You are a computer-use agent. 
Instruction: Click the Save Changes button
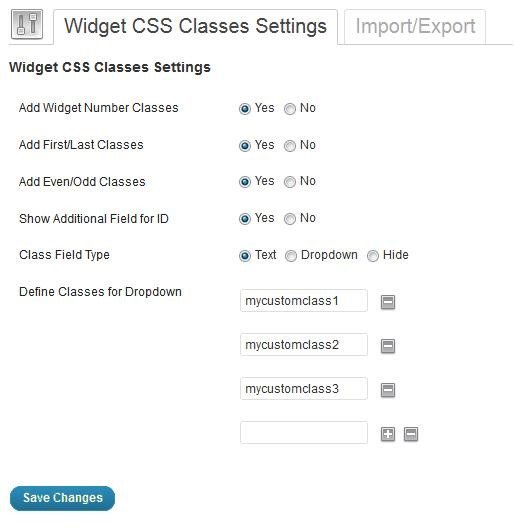pyautogui.click(x=63, y=498)
